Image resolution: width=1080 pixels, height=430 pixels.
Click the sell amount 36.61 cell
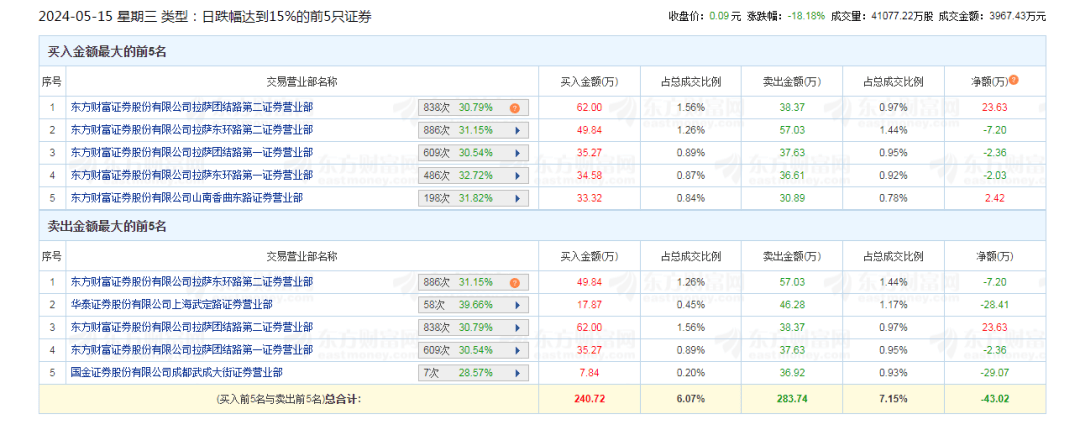click(x=792, y=176)
